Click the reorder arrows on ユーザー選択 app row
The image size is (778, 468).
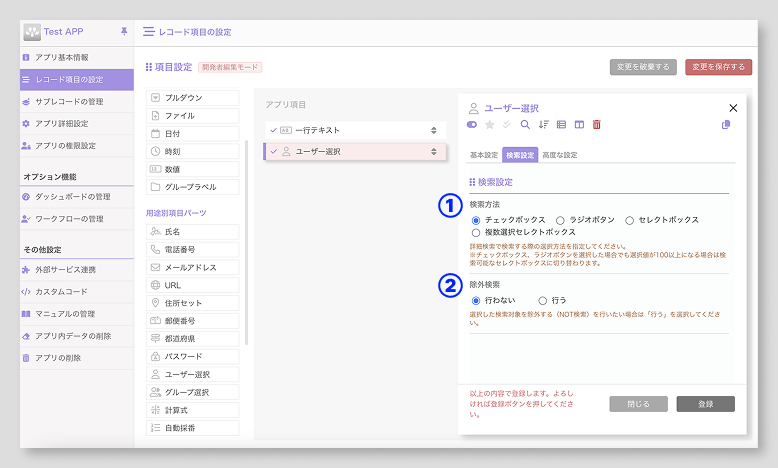[434, 151]
